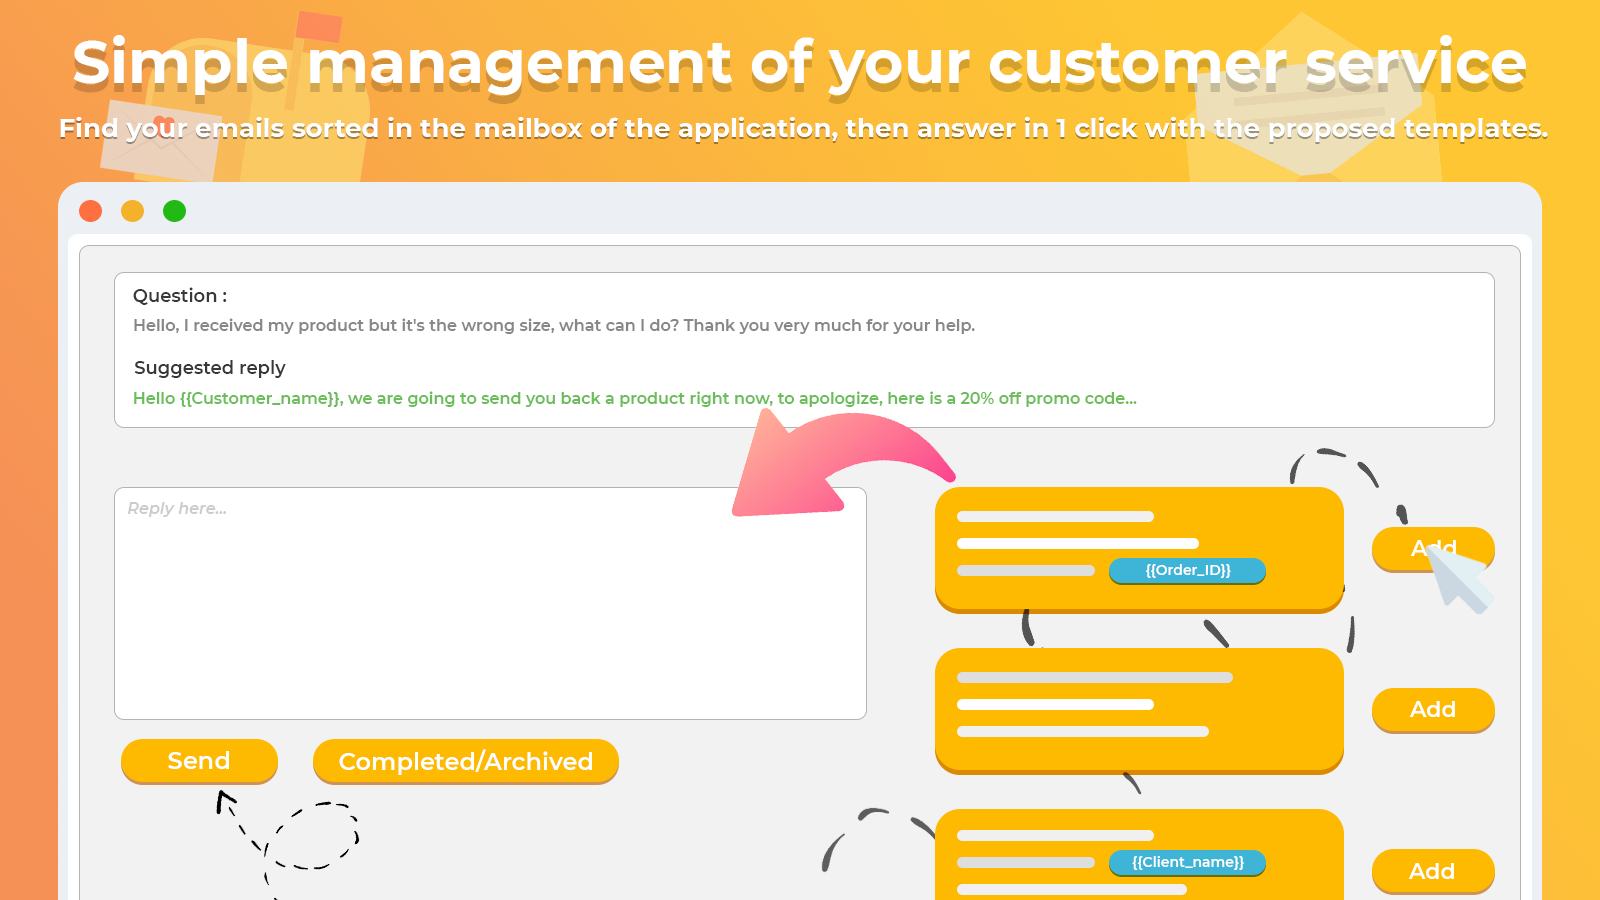The image size is (1600, 900).
Task: Add the middle template with no tag
Action: coord(1433,710)
